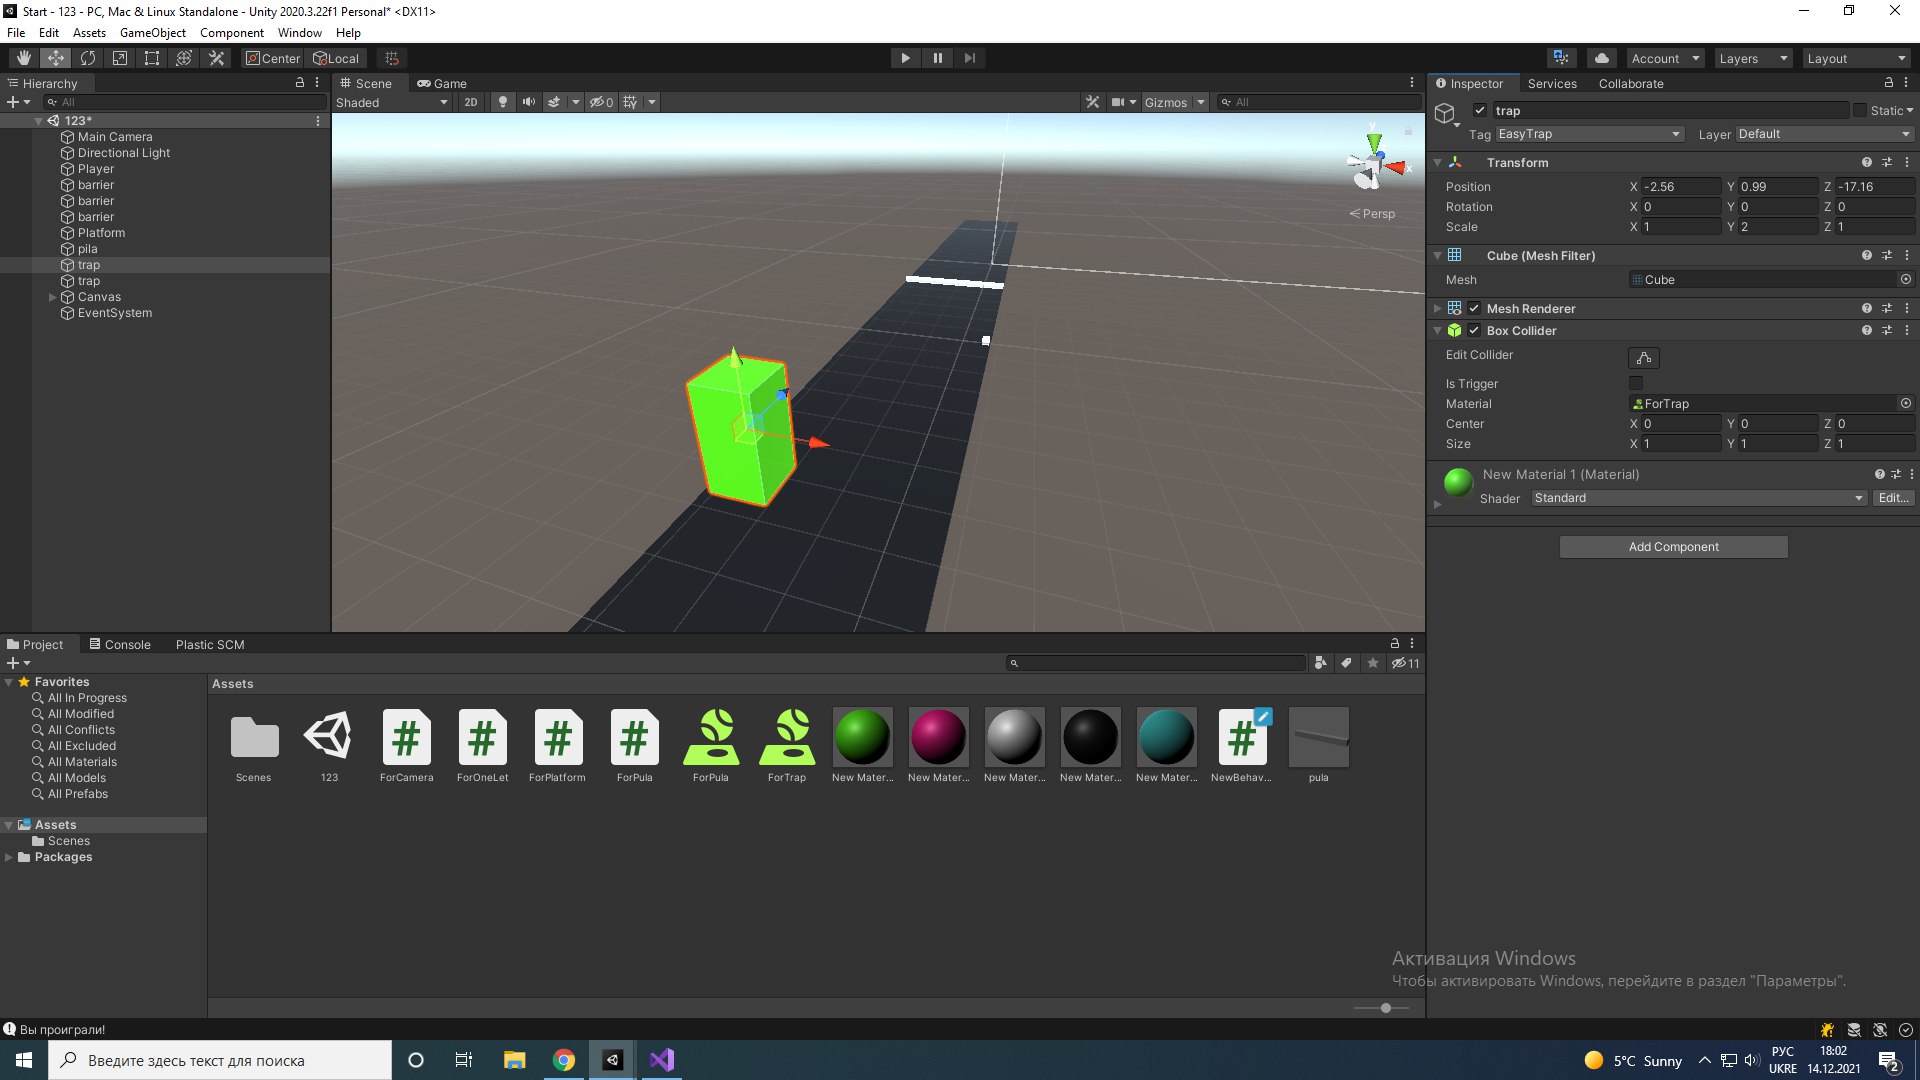Open cloud services icon in toolbar

coord(1602,58)
